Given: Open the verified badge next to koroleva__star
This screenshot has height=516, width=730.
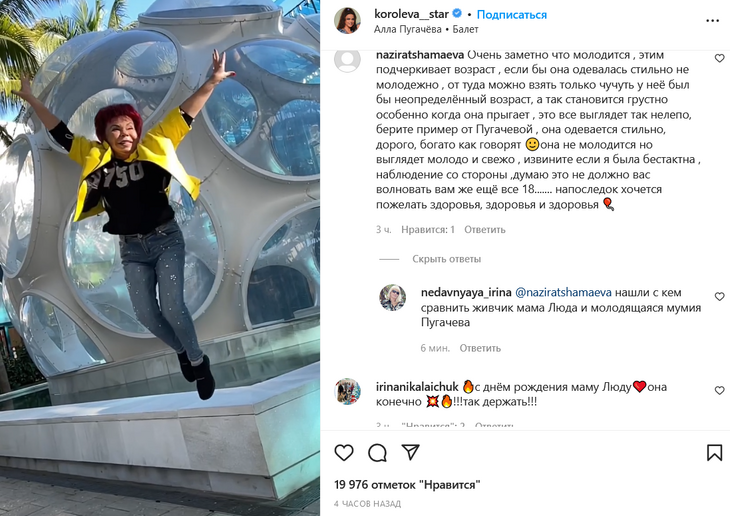Looking at the screenshot, I should [457, 14].
